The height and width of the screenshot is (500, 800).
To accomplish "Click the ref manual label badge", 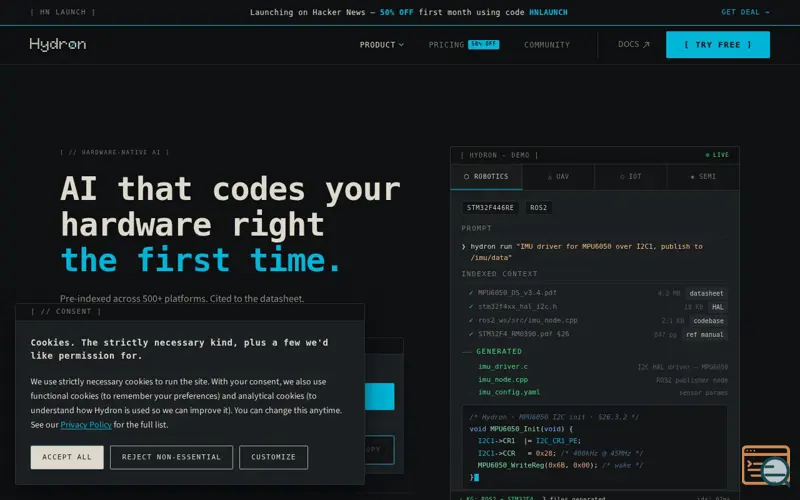I will click(705, 335).
